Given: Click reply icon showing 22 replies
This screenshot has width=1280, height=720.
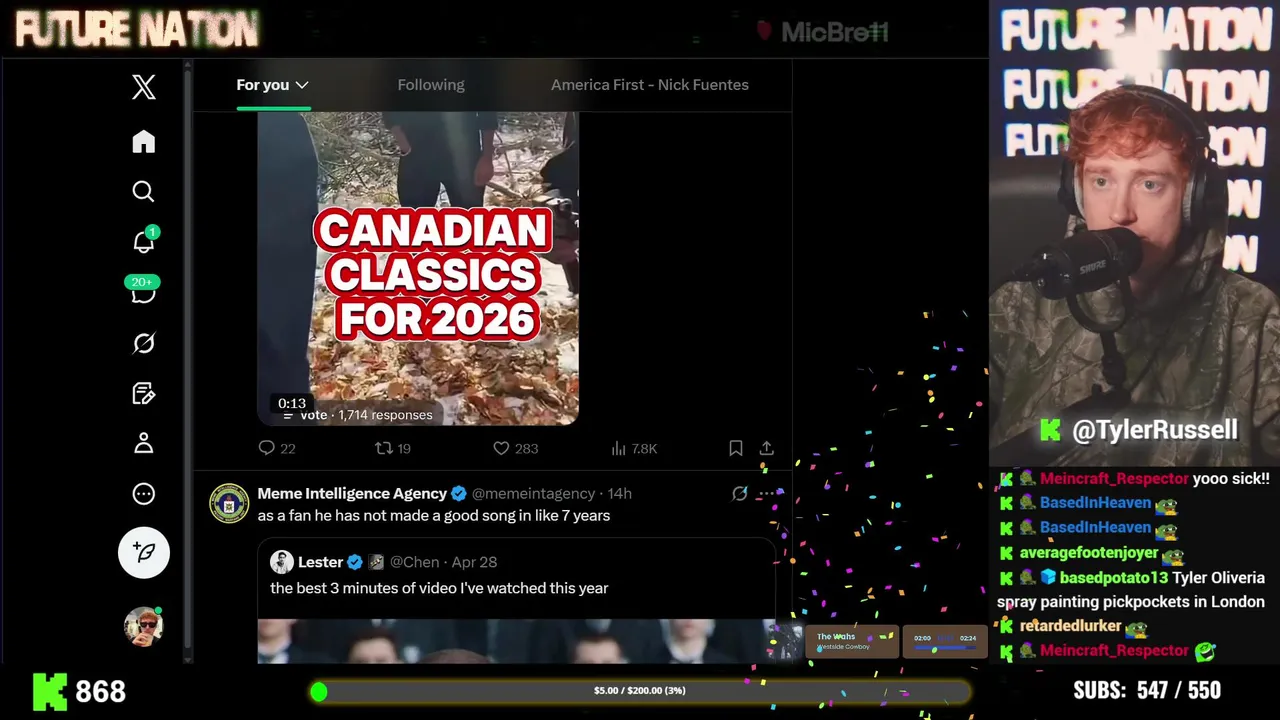Looking at the screenshot, I should click(x=267, y=448).
